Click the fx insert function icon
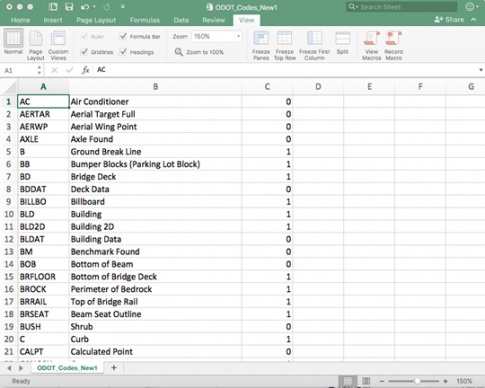The image size is (485, 388). (86, 70)
